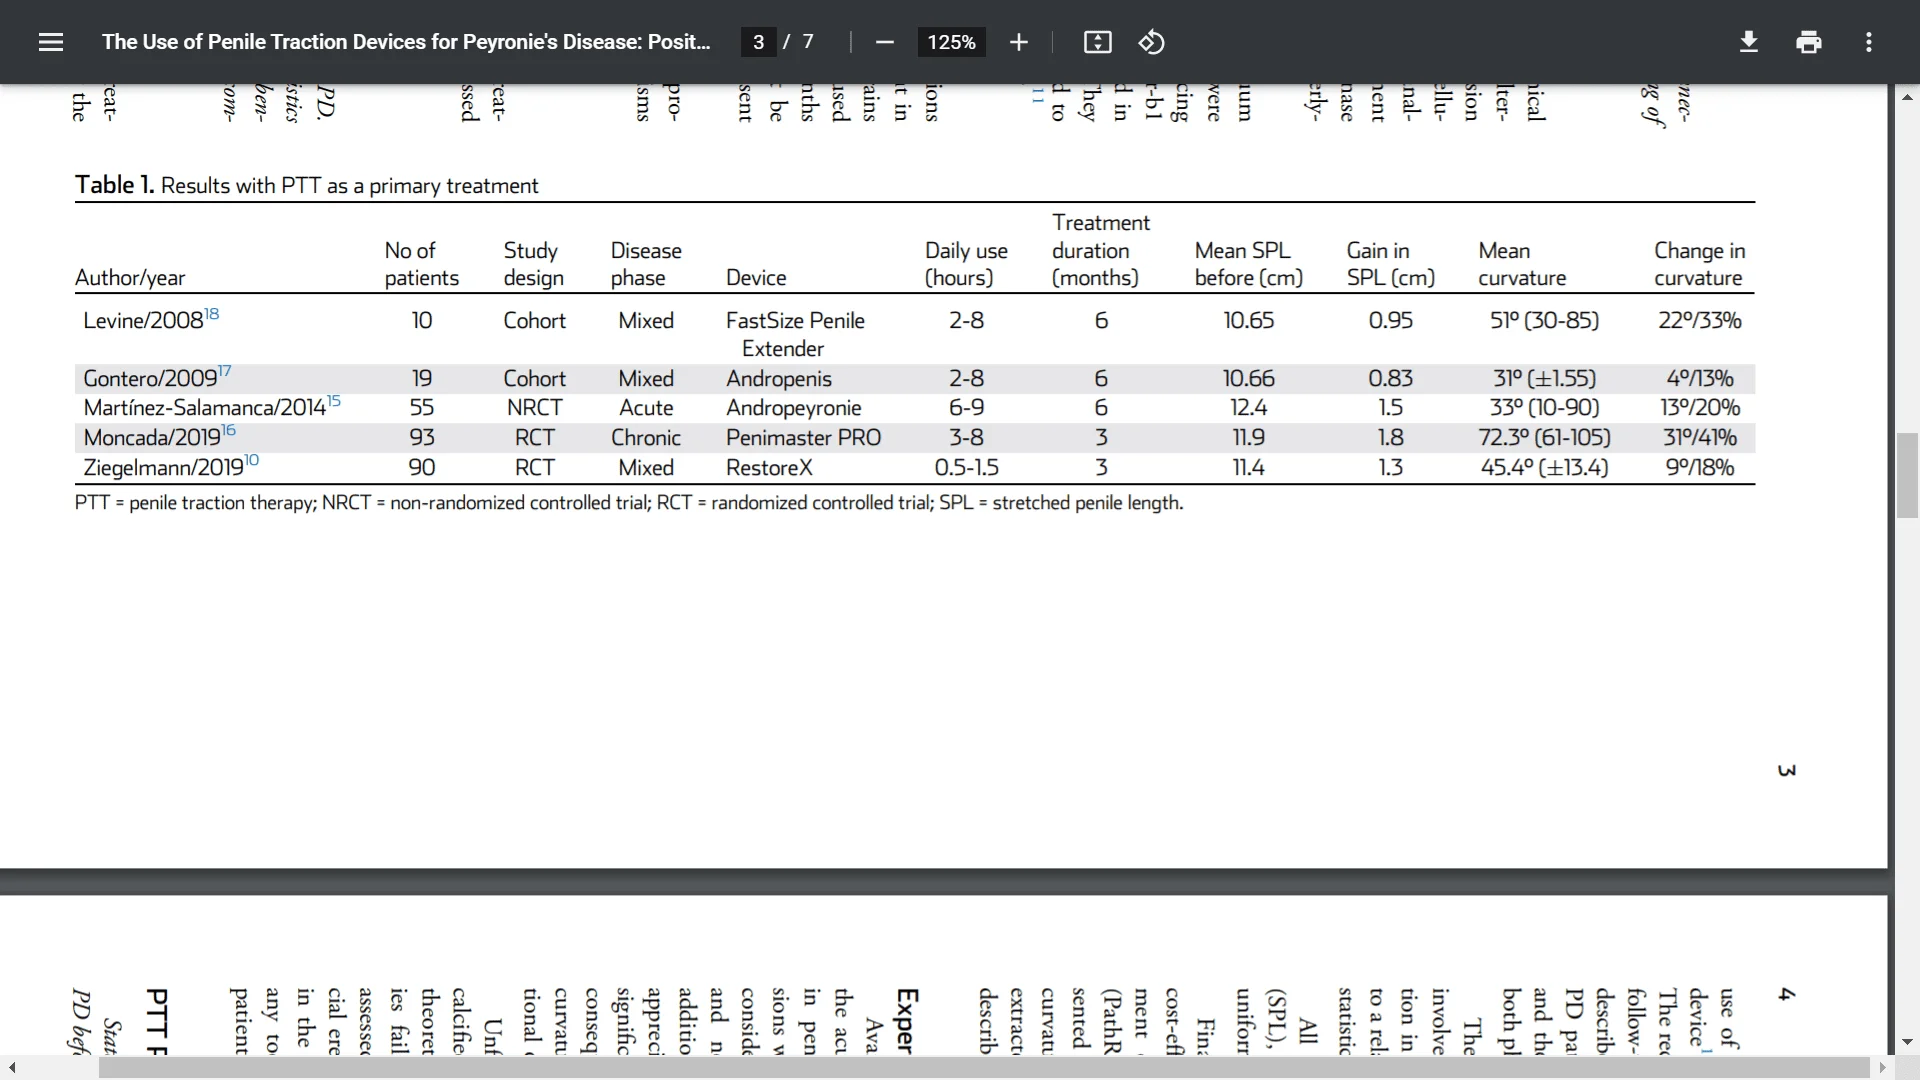
Task: Click the 'Mean SPL before (cm)' header
Action: pyautogui.click(x=1249, y=264)
